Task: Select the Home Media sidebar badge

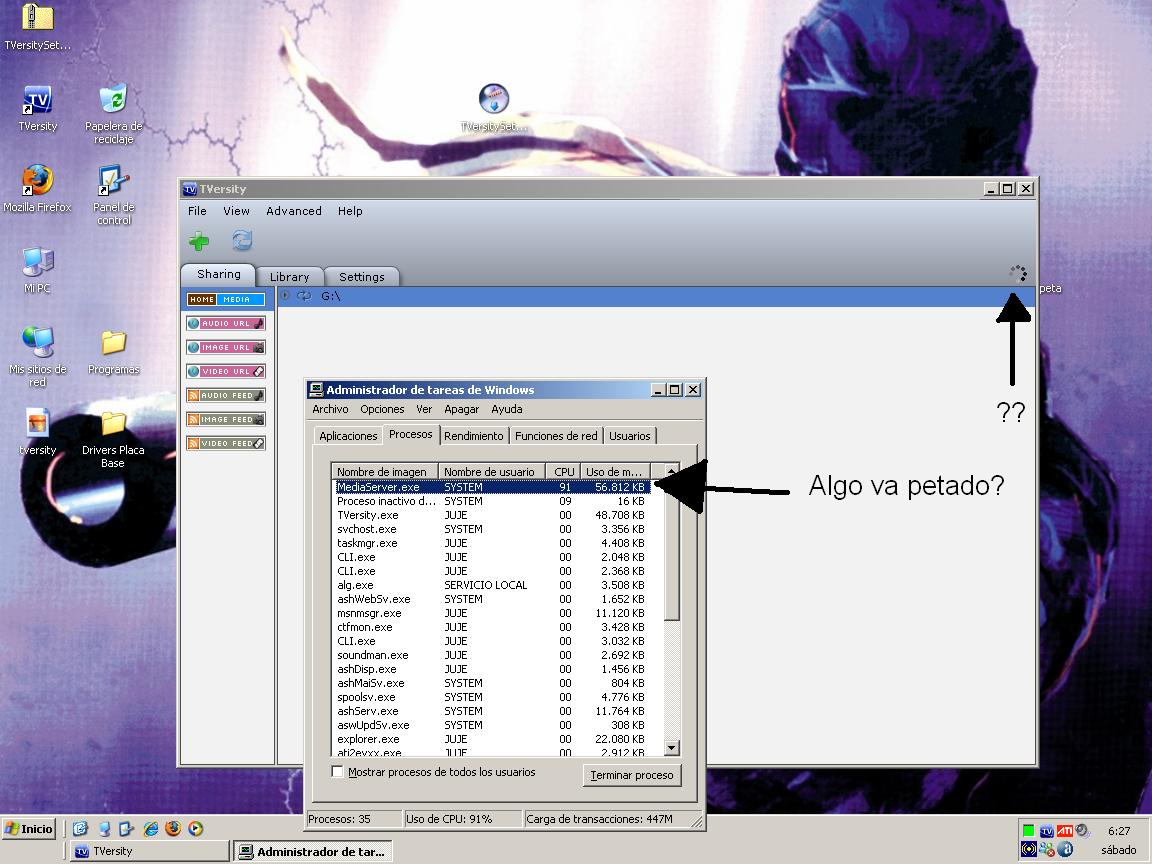Action: click(225, 299)
